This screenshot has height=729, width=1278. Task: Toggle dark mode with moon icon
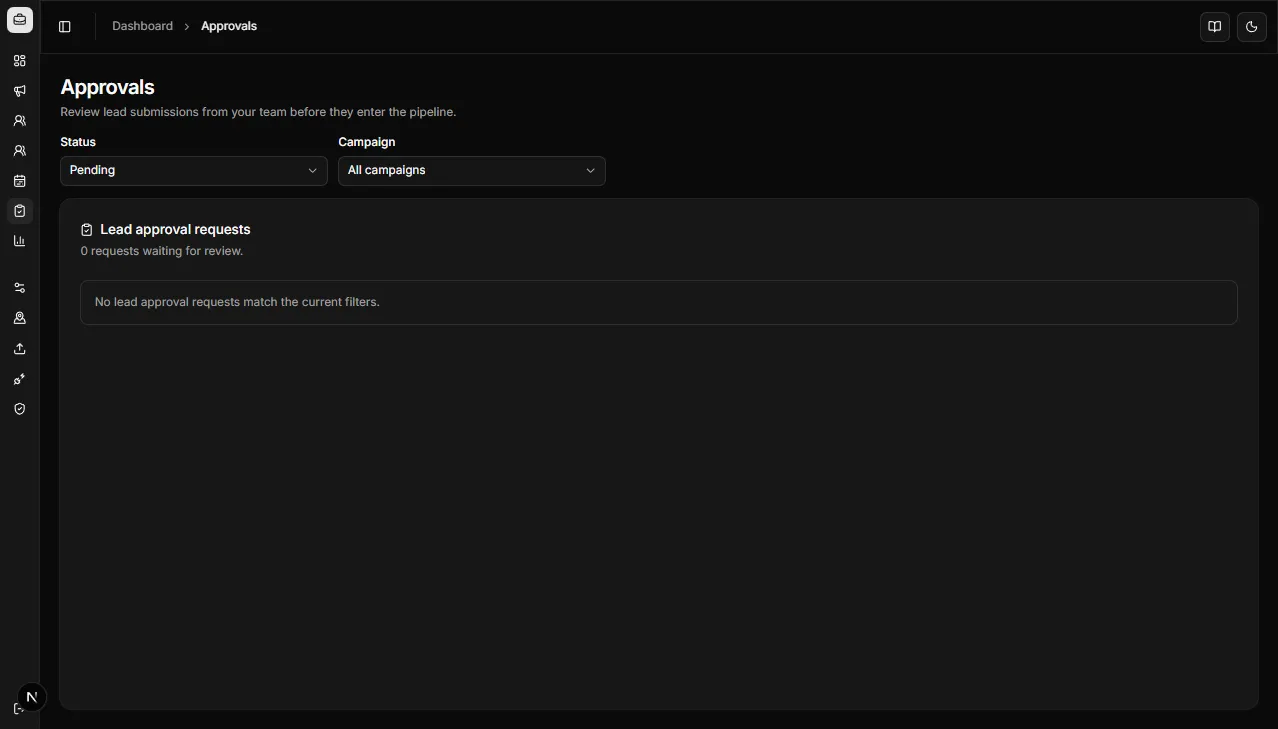click(1252, 27)
